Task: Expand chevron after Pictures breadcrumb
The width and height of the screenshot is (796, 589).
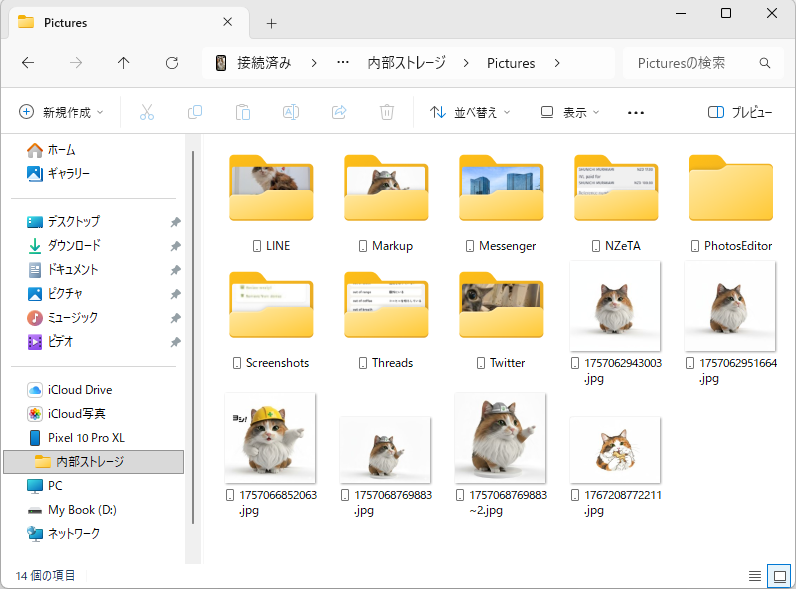Action: 557,63
